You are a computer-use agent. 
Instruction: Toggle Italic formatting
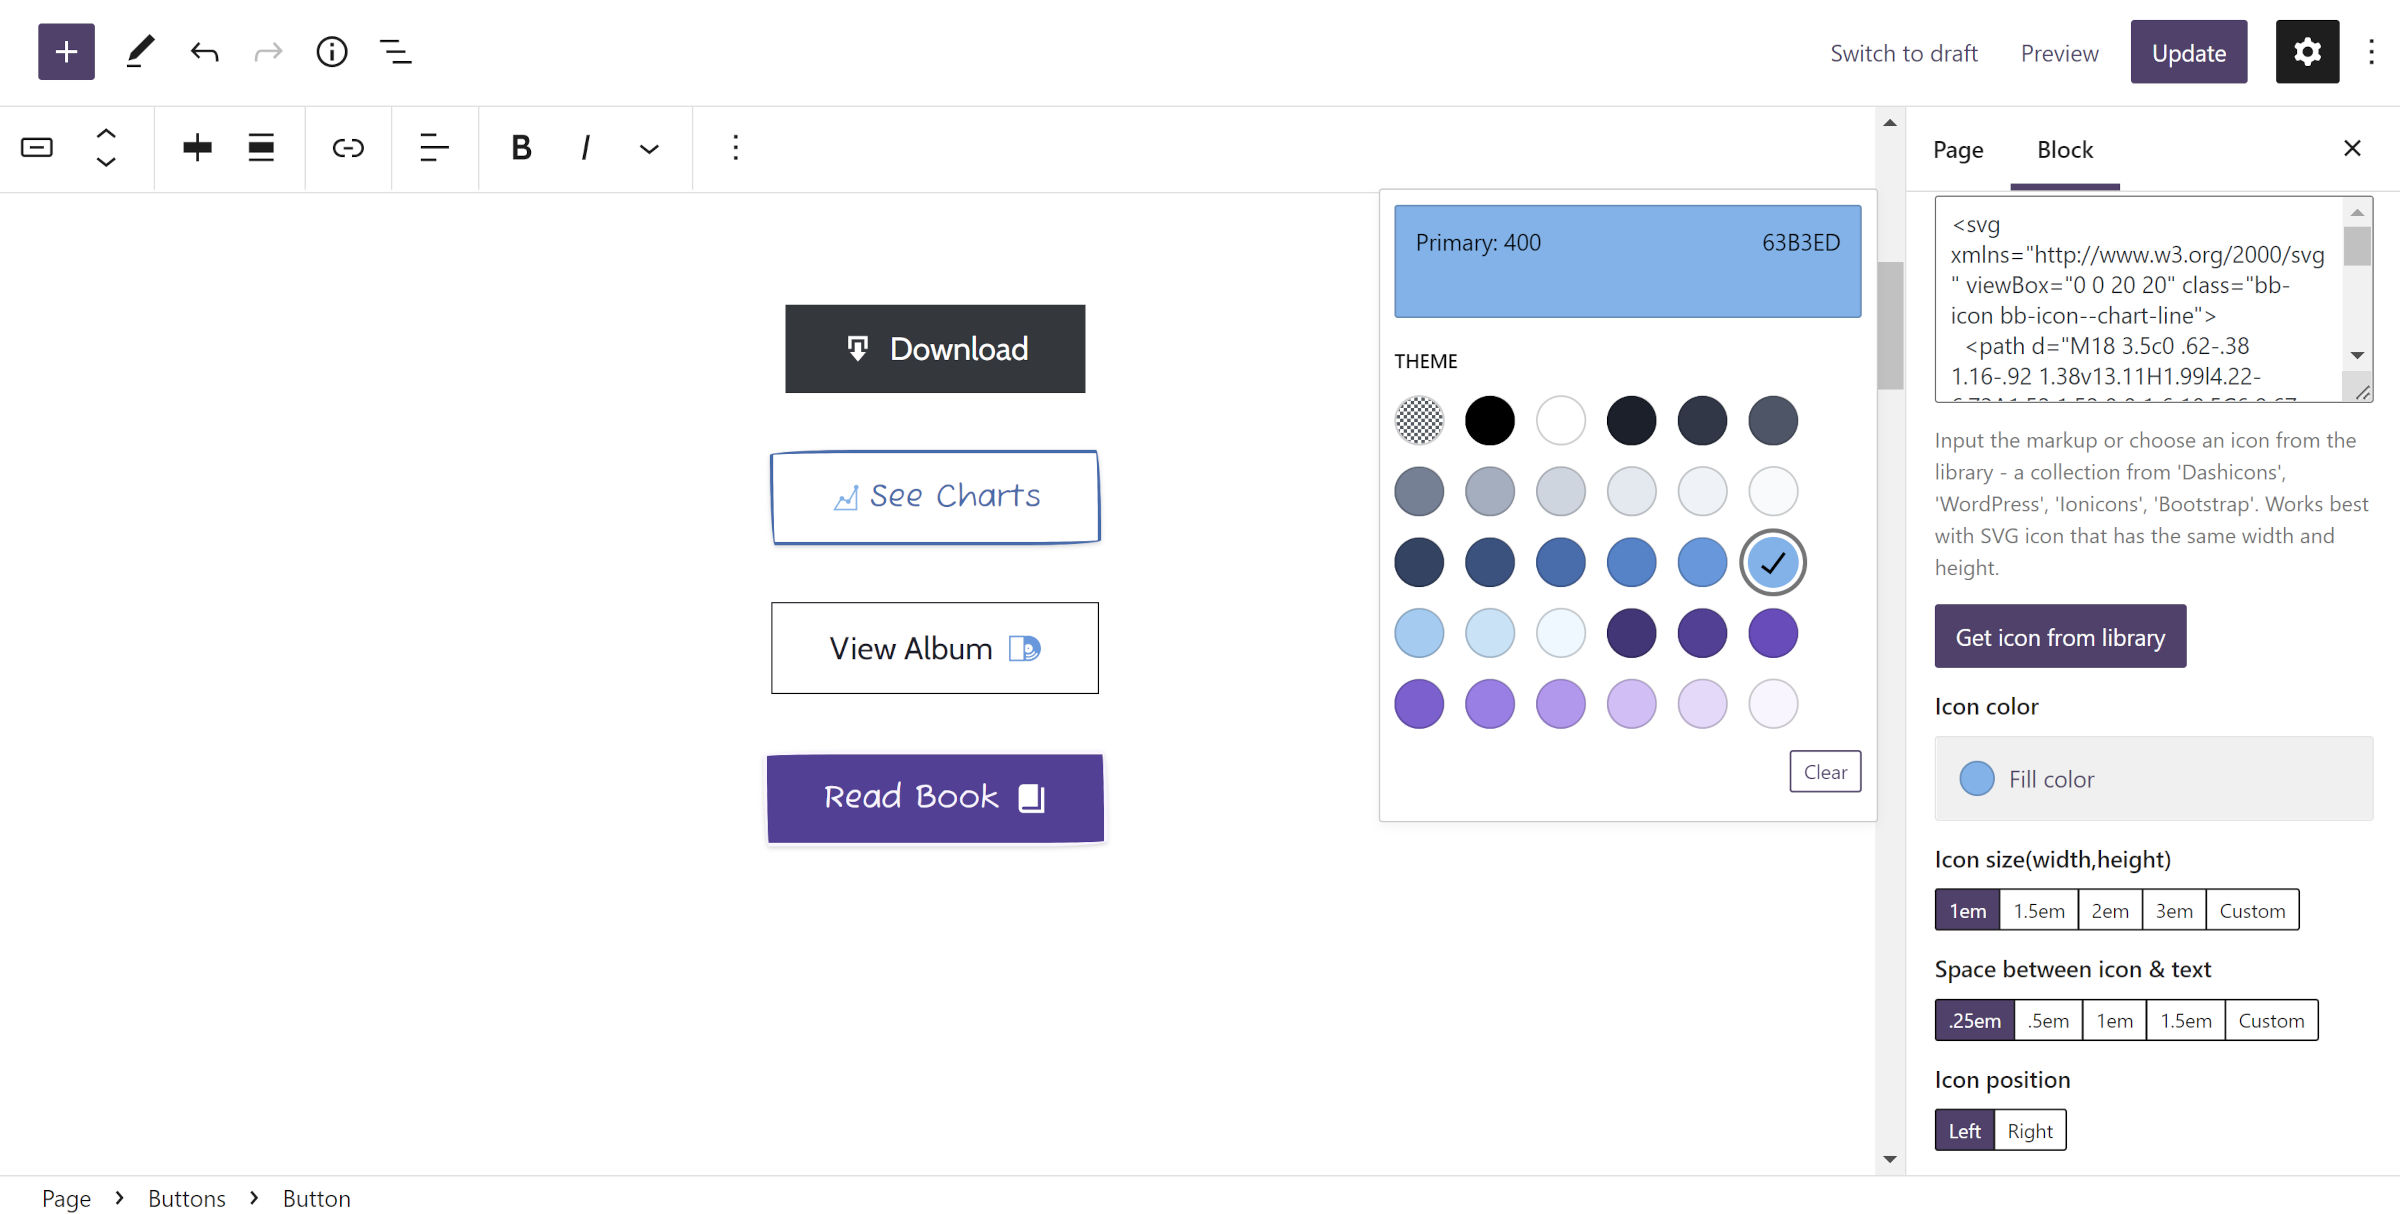(x=585, y=149)
